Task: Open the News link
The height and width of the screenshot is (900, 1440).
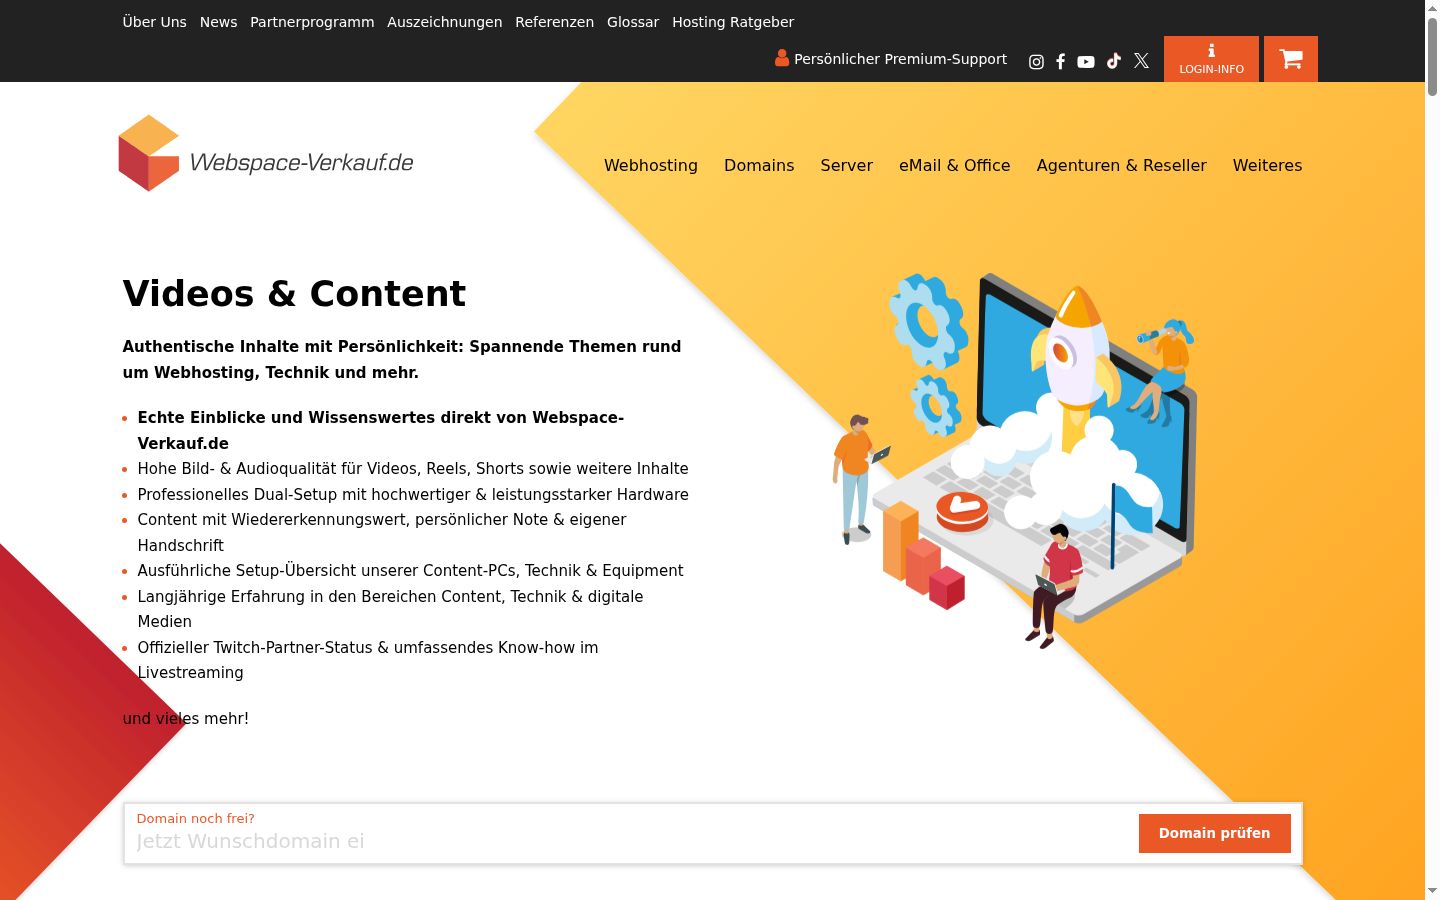Action: click(x=218, y=22)
